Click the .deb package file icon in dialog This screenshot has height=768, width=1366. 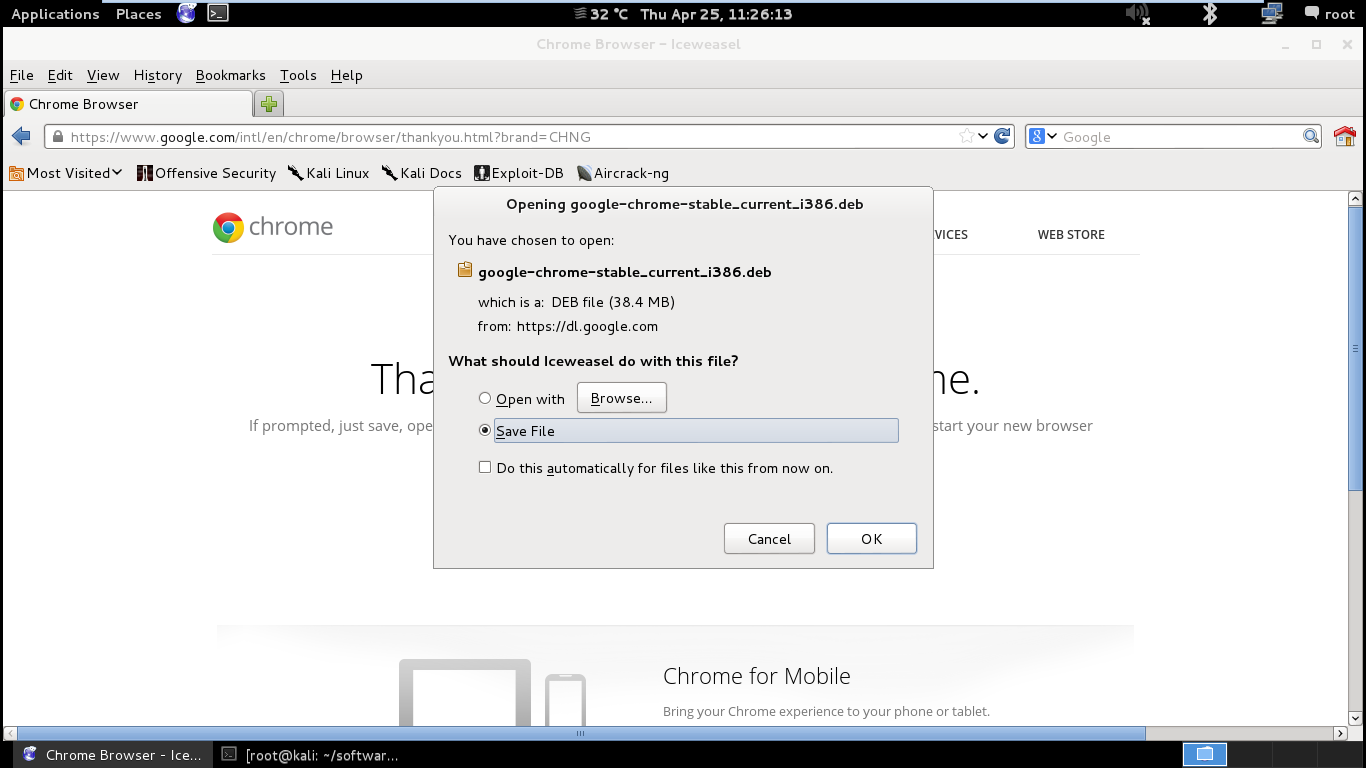coord(464,271)
